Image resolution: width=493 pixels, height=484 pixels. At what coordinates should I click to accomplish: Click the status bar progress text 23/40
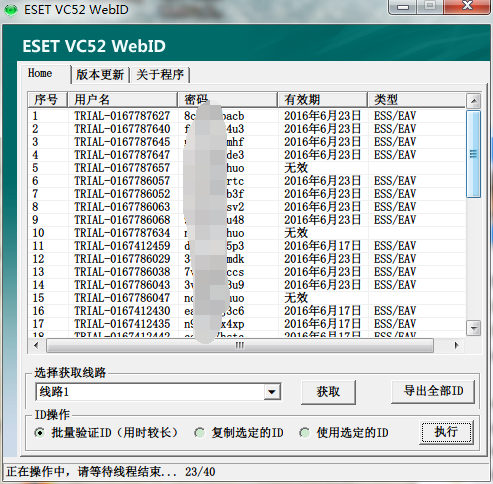coord(200,472)
